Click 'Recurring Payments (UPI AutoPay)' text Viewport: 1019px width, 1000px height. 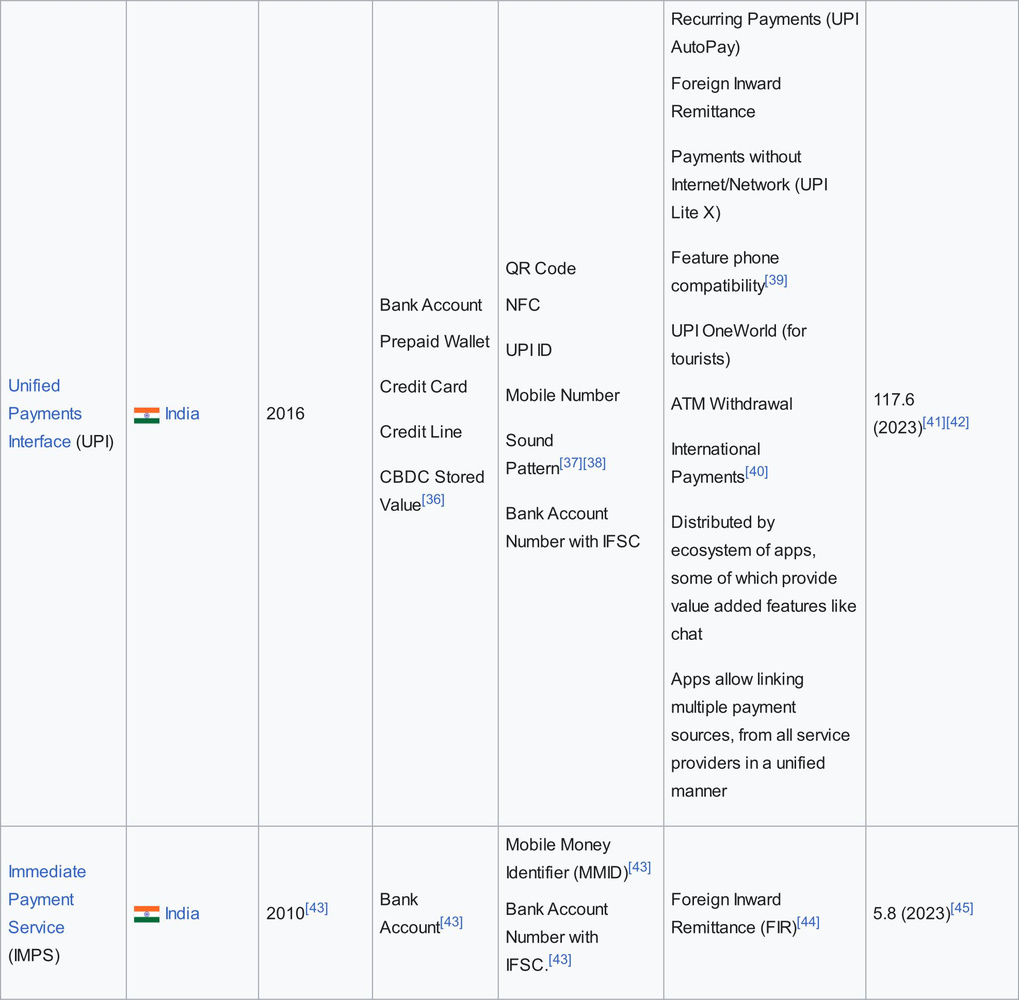tap(764, 33)
